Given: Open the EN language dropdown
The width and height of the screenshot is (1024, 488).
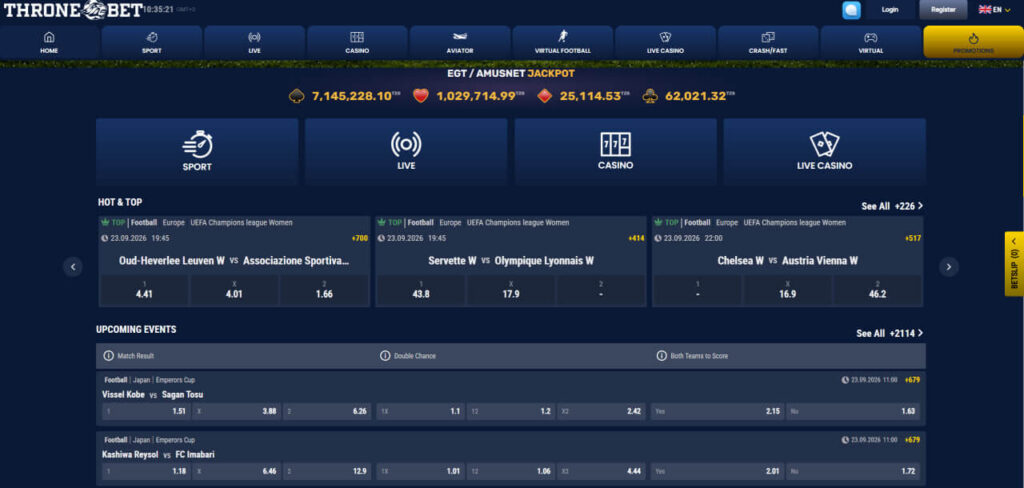Looking at the screenshot, I should point(995,10).
